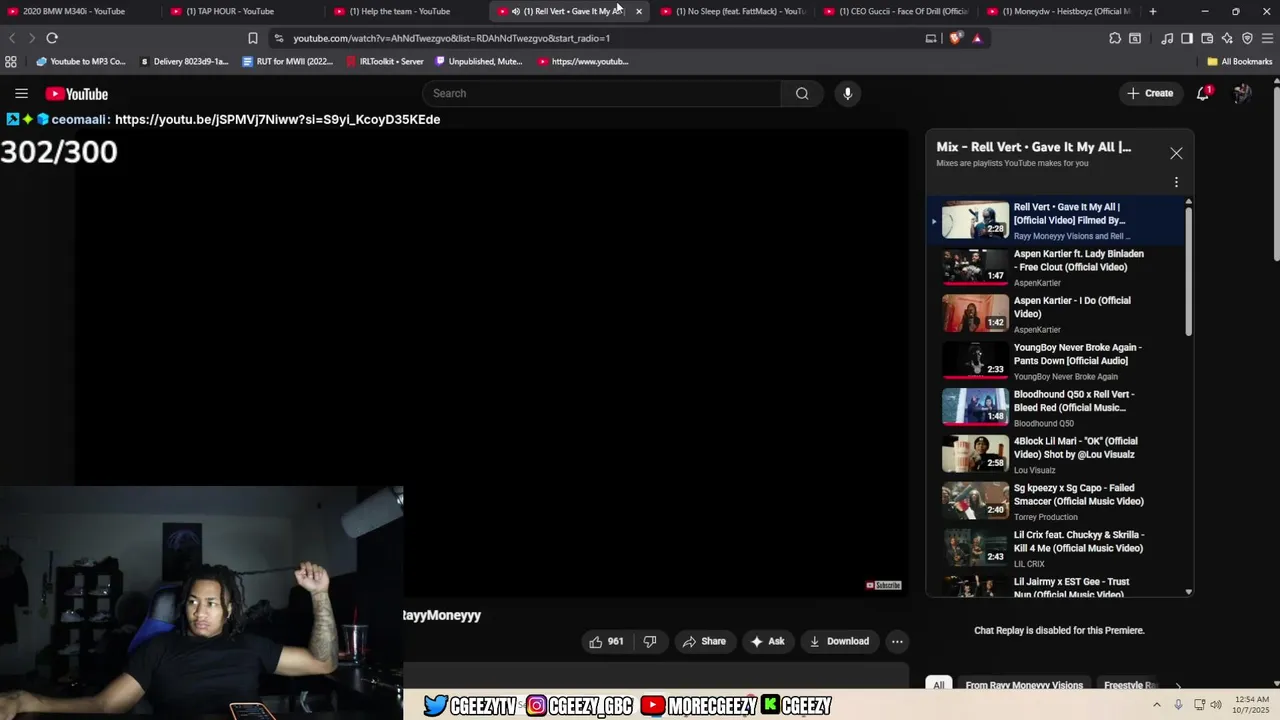This screenshot has width=1280, height=720.
Task: Open Mix playlist three-dot options
Action: click(x=1176, y=182)
